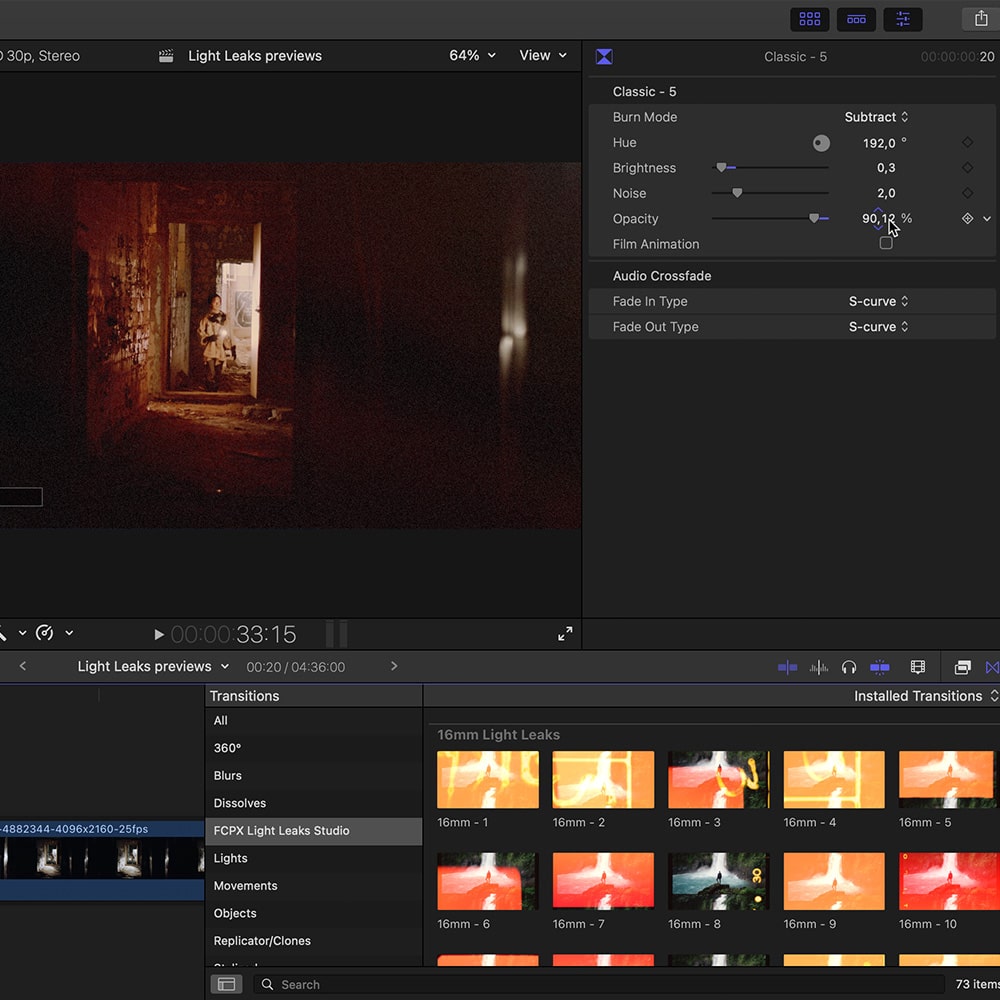Expand the viewer zoom 64% menu

pyautogui.click(x=472, y=56)
